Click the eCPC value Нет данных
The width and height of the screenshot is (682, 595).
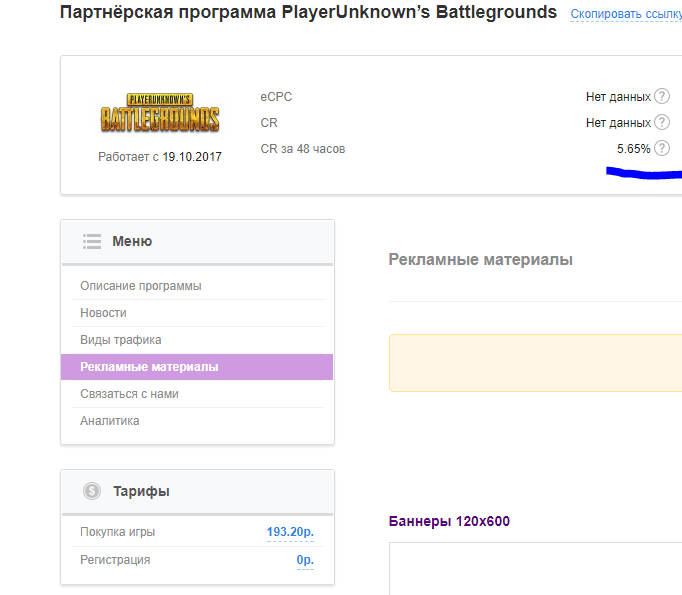coord(618,97)
